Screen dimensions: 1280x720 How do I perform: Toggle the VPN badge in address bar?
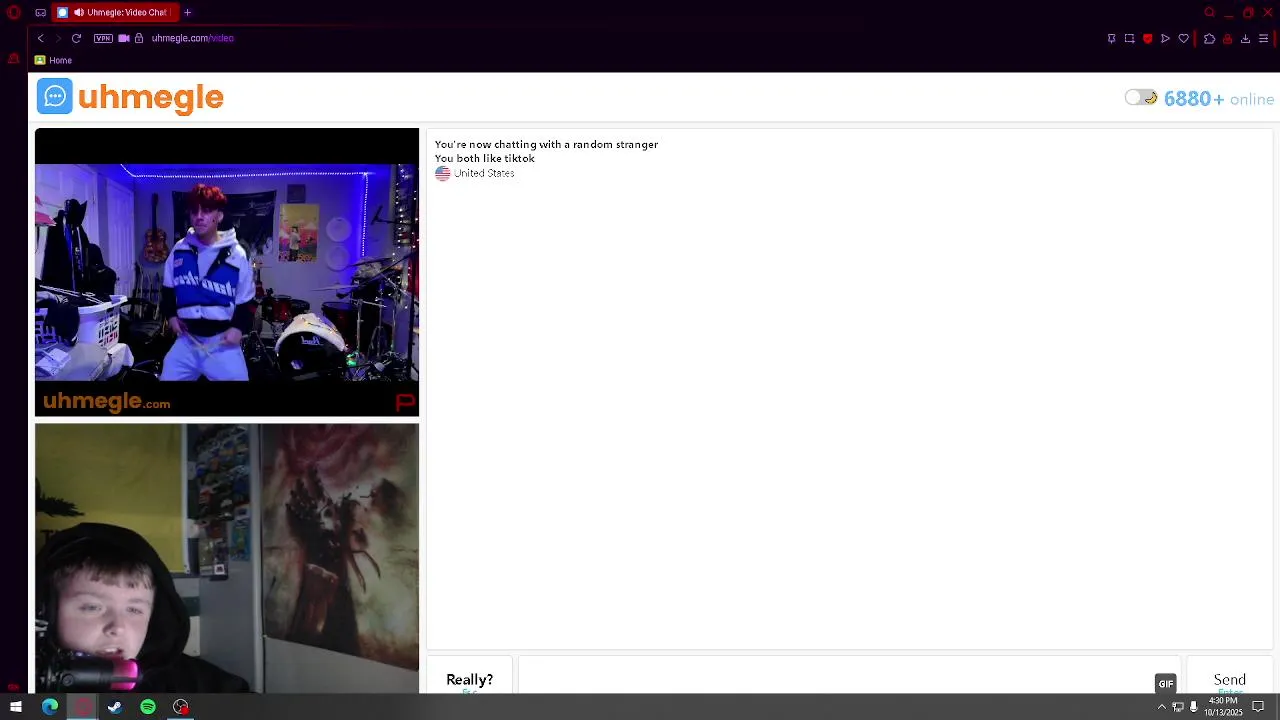pyautogui.click(x=103, y=38)
